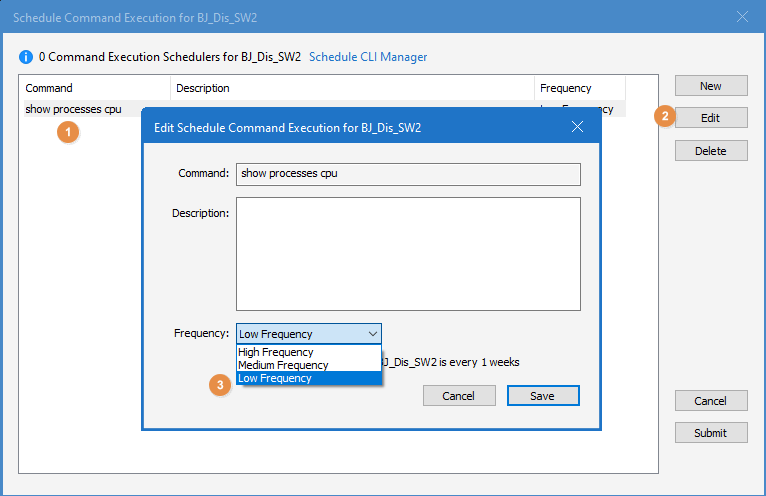The image size is (766, 496).
Task: Click the Command field showing show processes cpu
Action: (x=408, y=174)
